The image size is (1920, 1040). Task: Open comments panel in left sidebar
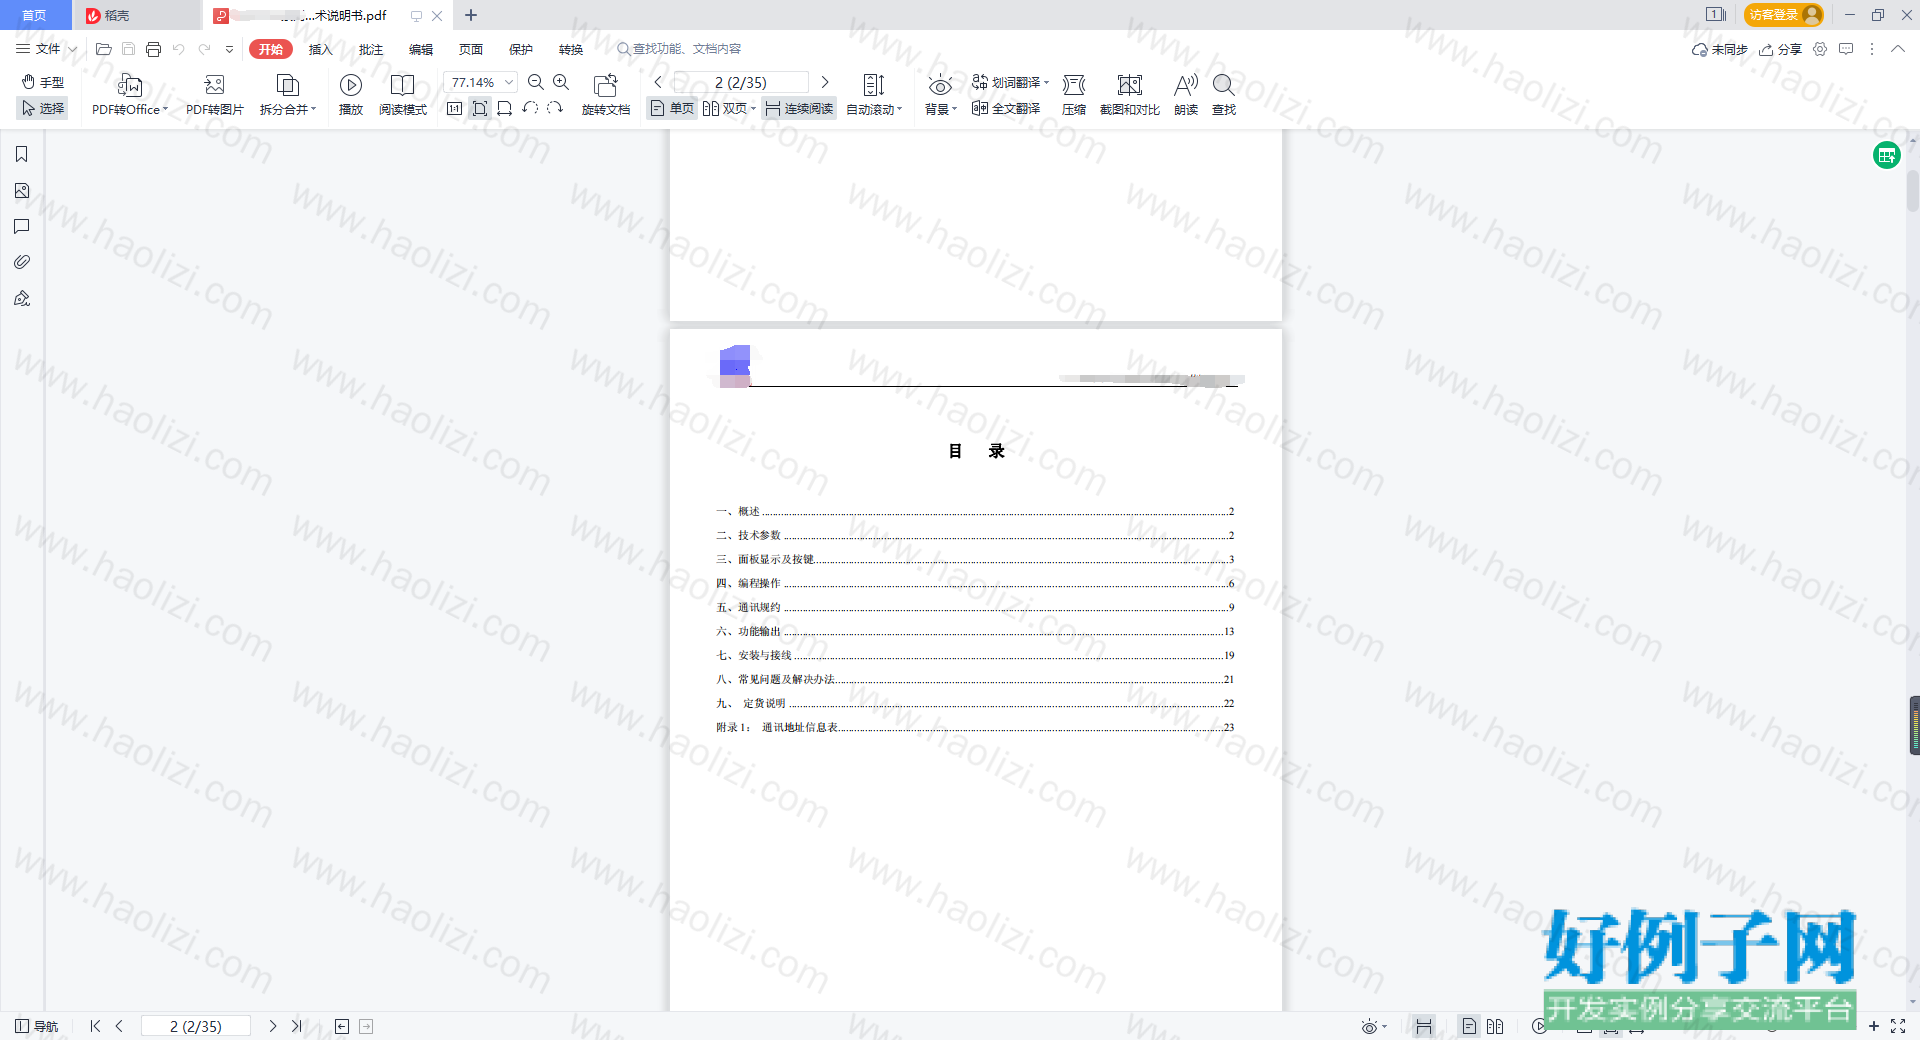tap(22, 226)
